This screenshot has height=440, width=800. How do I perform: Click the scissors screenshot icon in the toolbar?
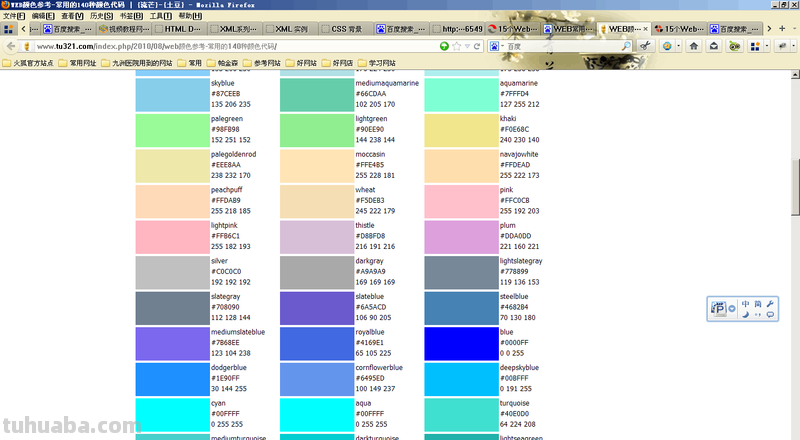[647, 46]
